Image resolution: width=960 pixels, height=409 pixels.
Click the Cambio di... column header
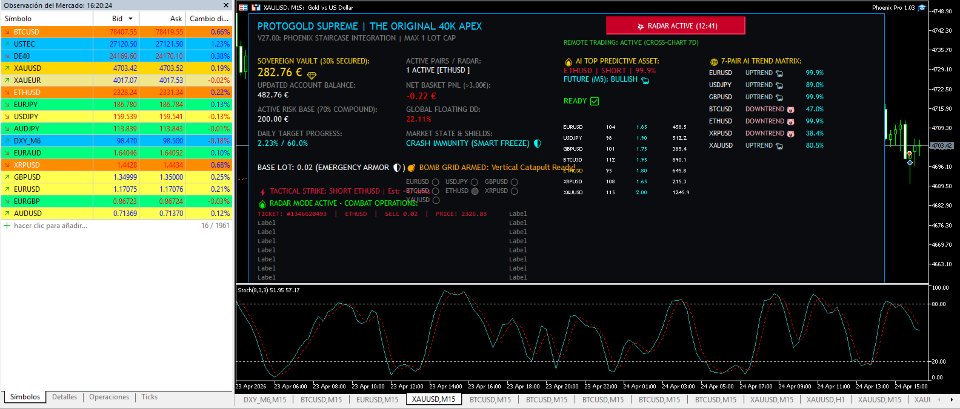coord(209,19)
